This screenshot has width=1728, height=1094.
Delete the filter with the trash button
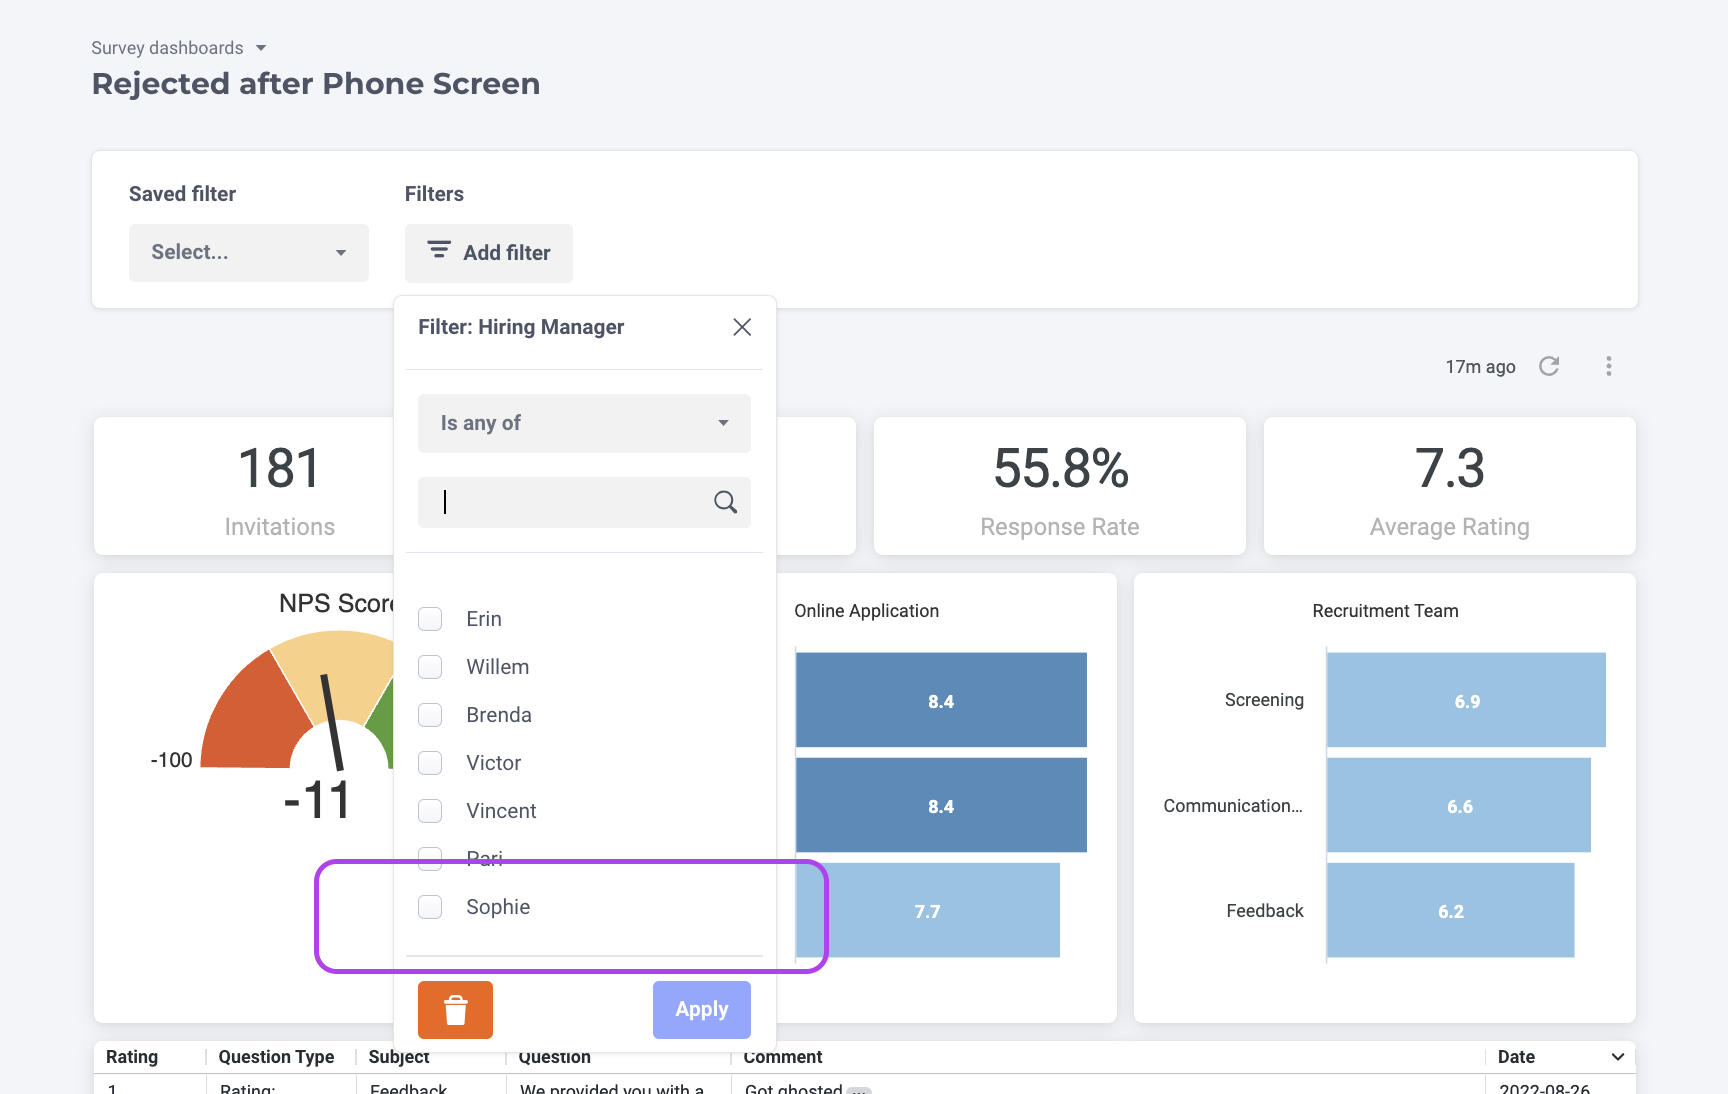455,1010
